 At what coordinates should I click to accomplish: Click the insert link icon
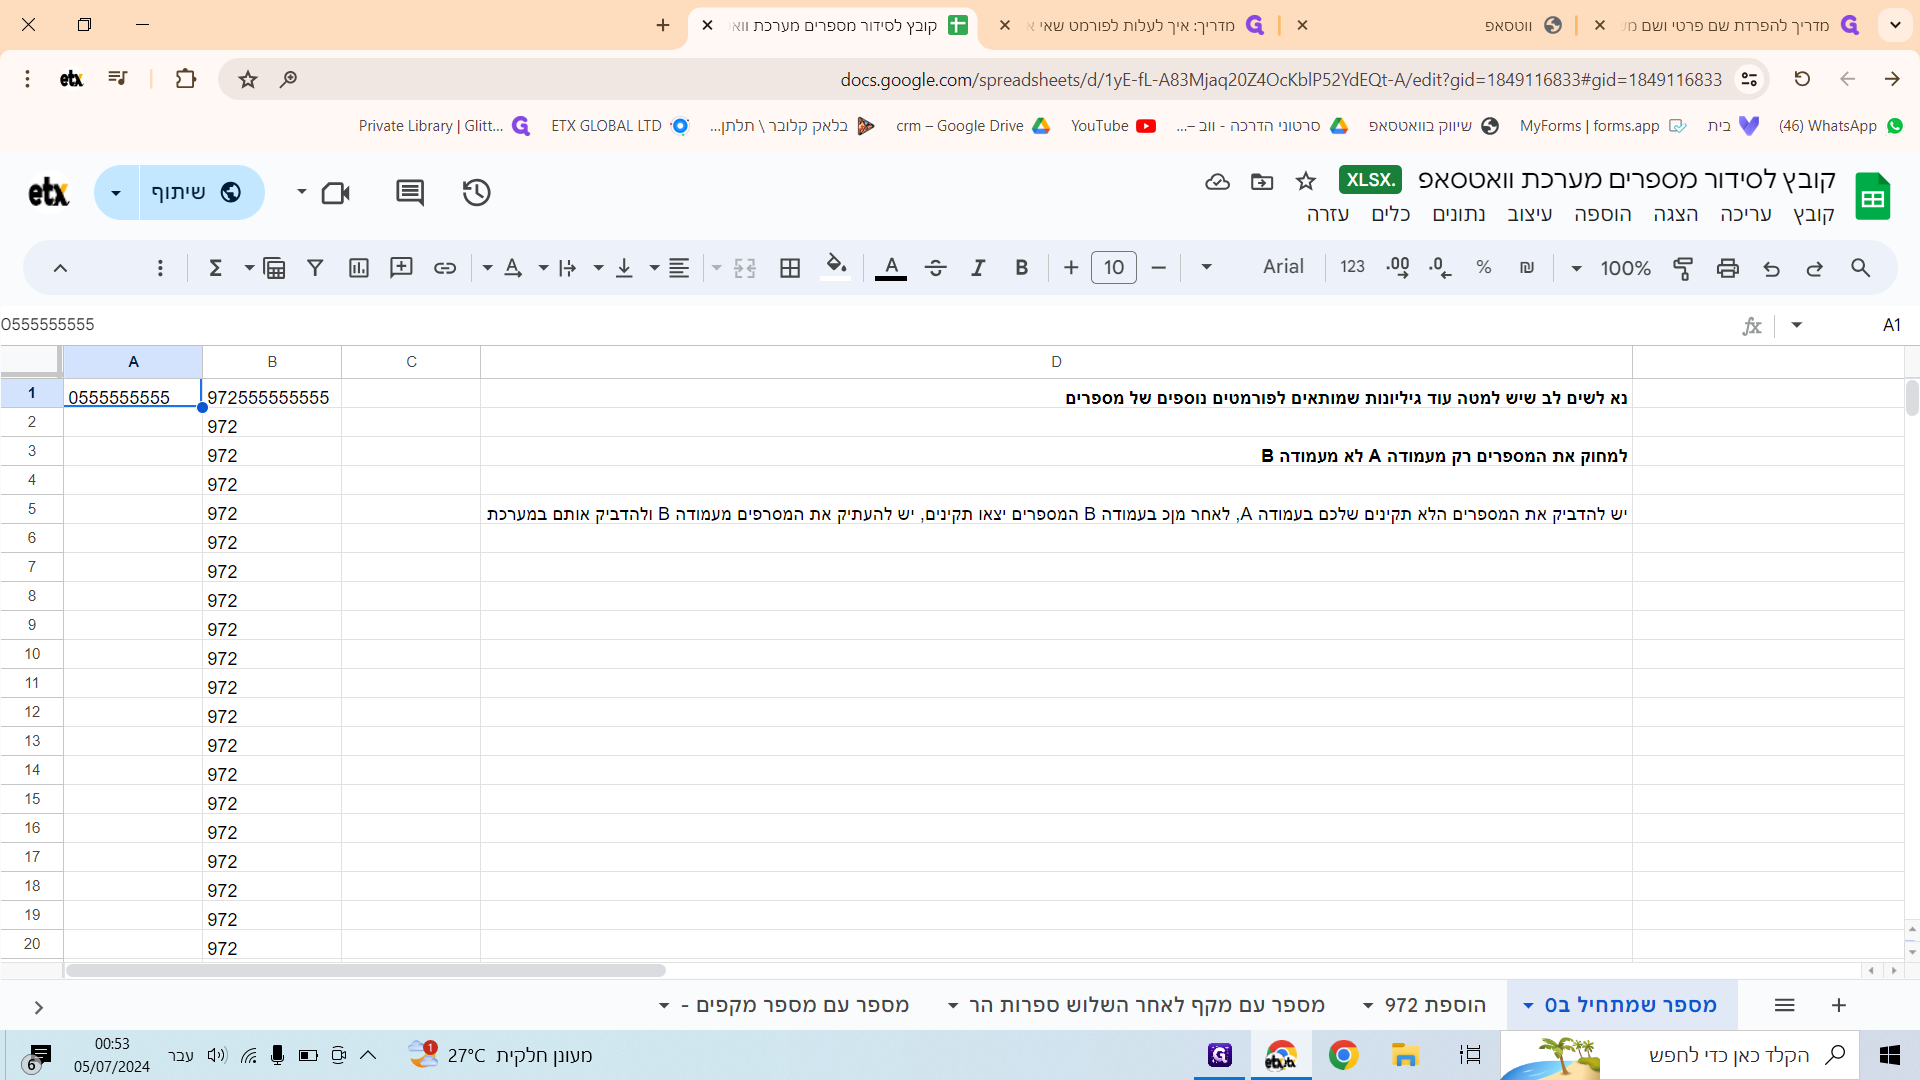pyautogui.click(x=445, y=268)
